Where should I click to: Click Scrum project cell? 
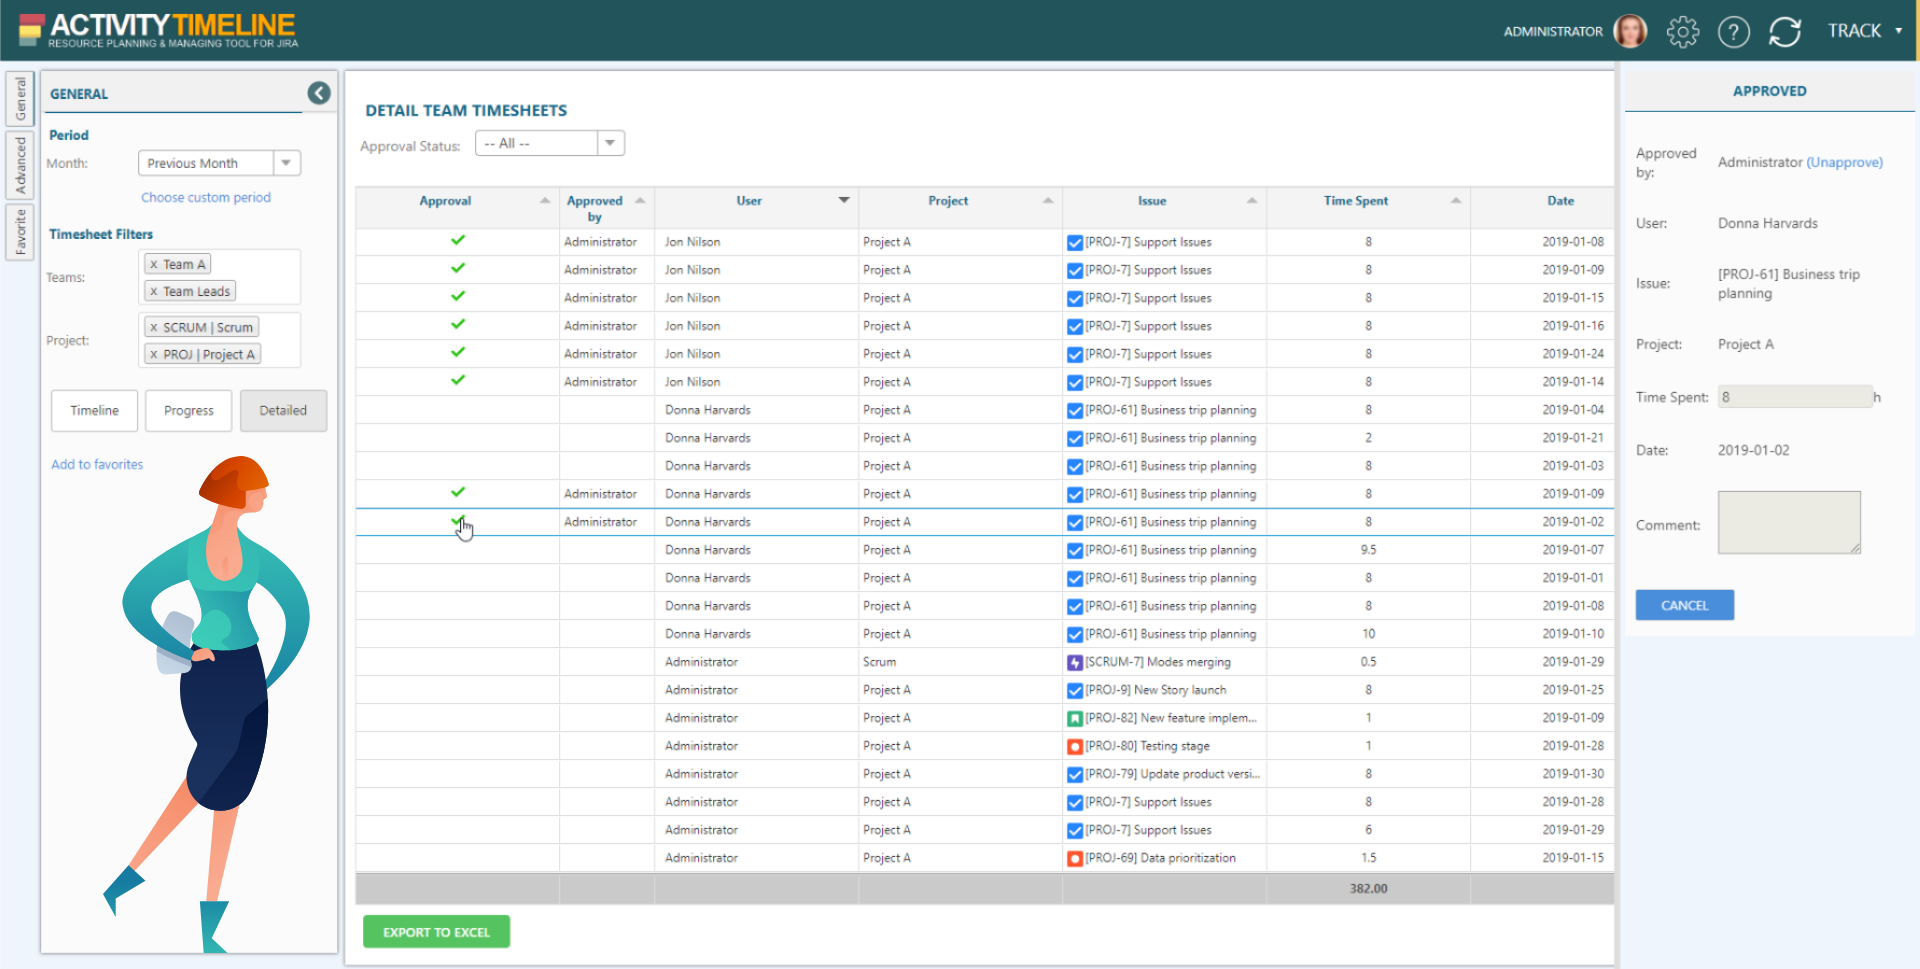(960, 662)
